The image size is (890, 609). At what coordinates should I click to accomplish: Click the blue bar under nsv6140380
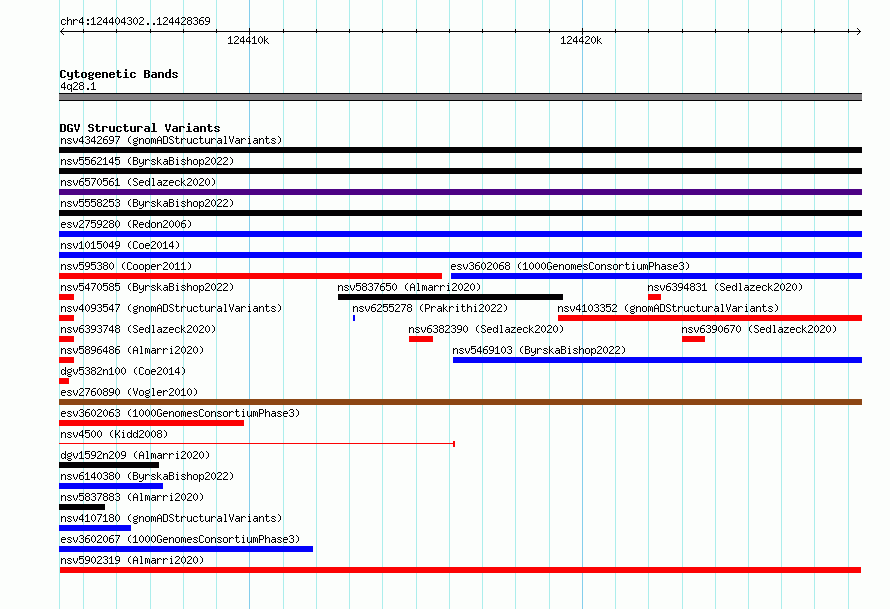pyautogui.click(x=111, y=486)
